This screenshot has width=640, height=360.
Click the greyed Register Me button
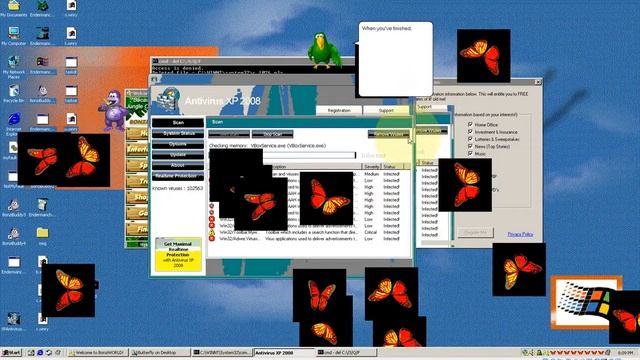(475, 233)
